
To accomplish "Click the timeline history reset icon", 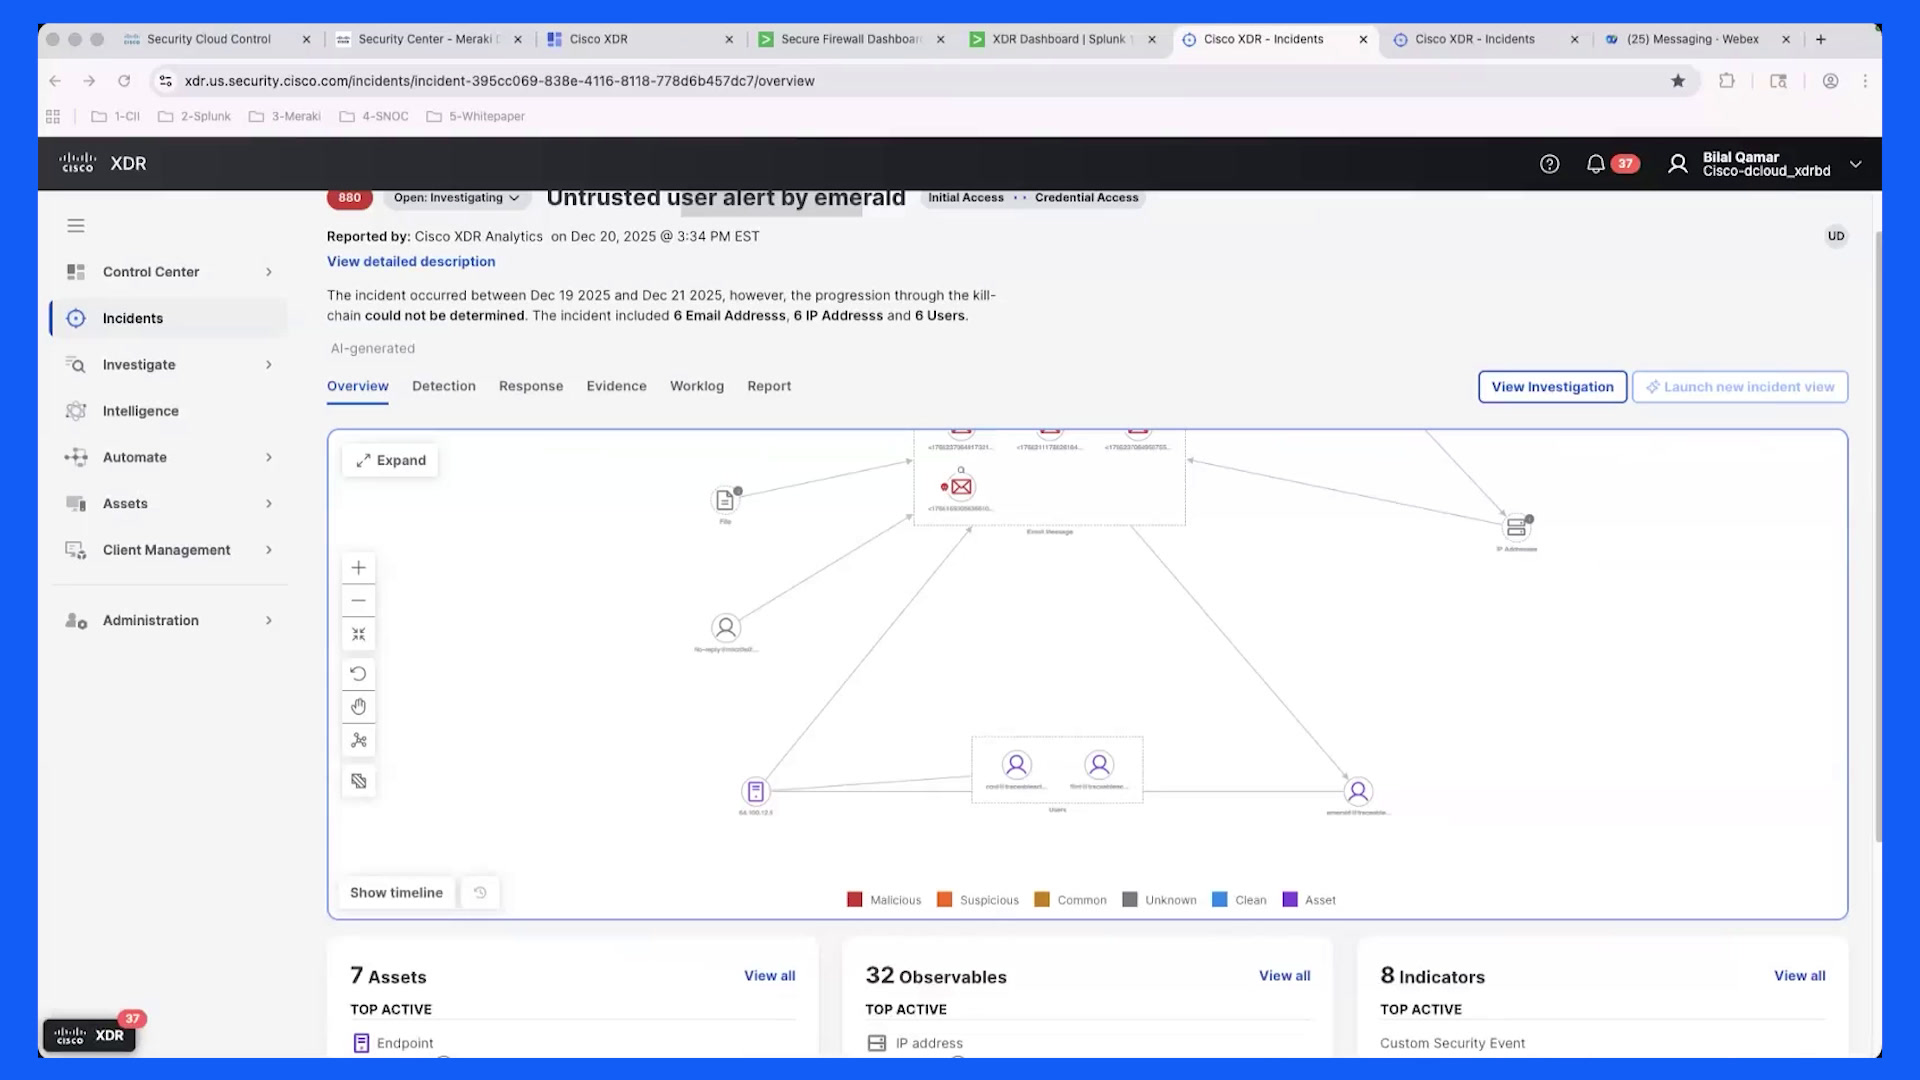I will tap(480, 893).
